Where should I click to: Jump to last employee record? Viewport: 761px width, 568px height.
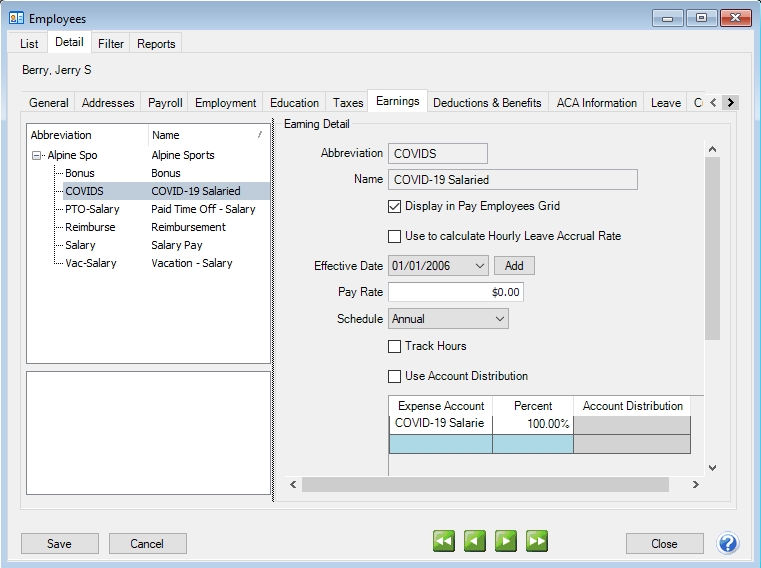(x=537, y=541)
